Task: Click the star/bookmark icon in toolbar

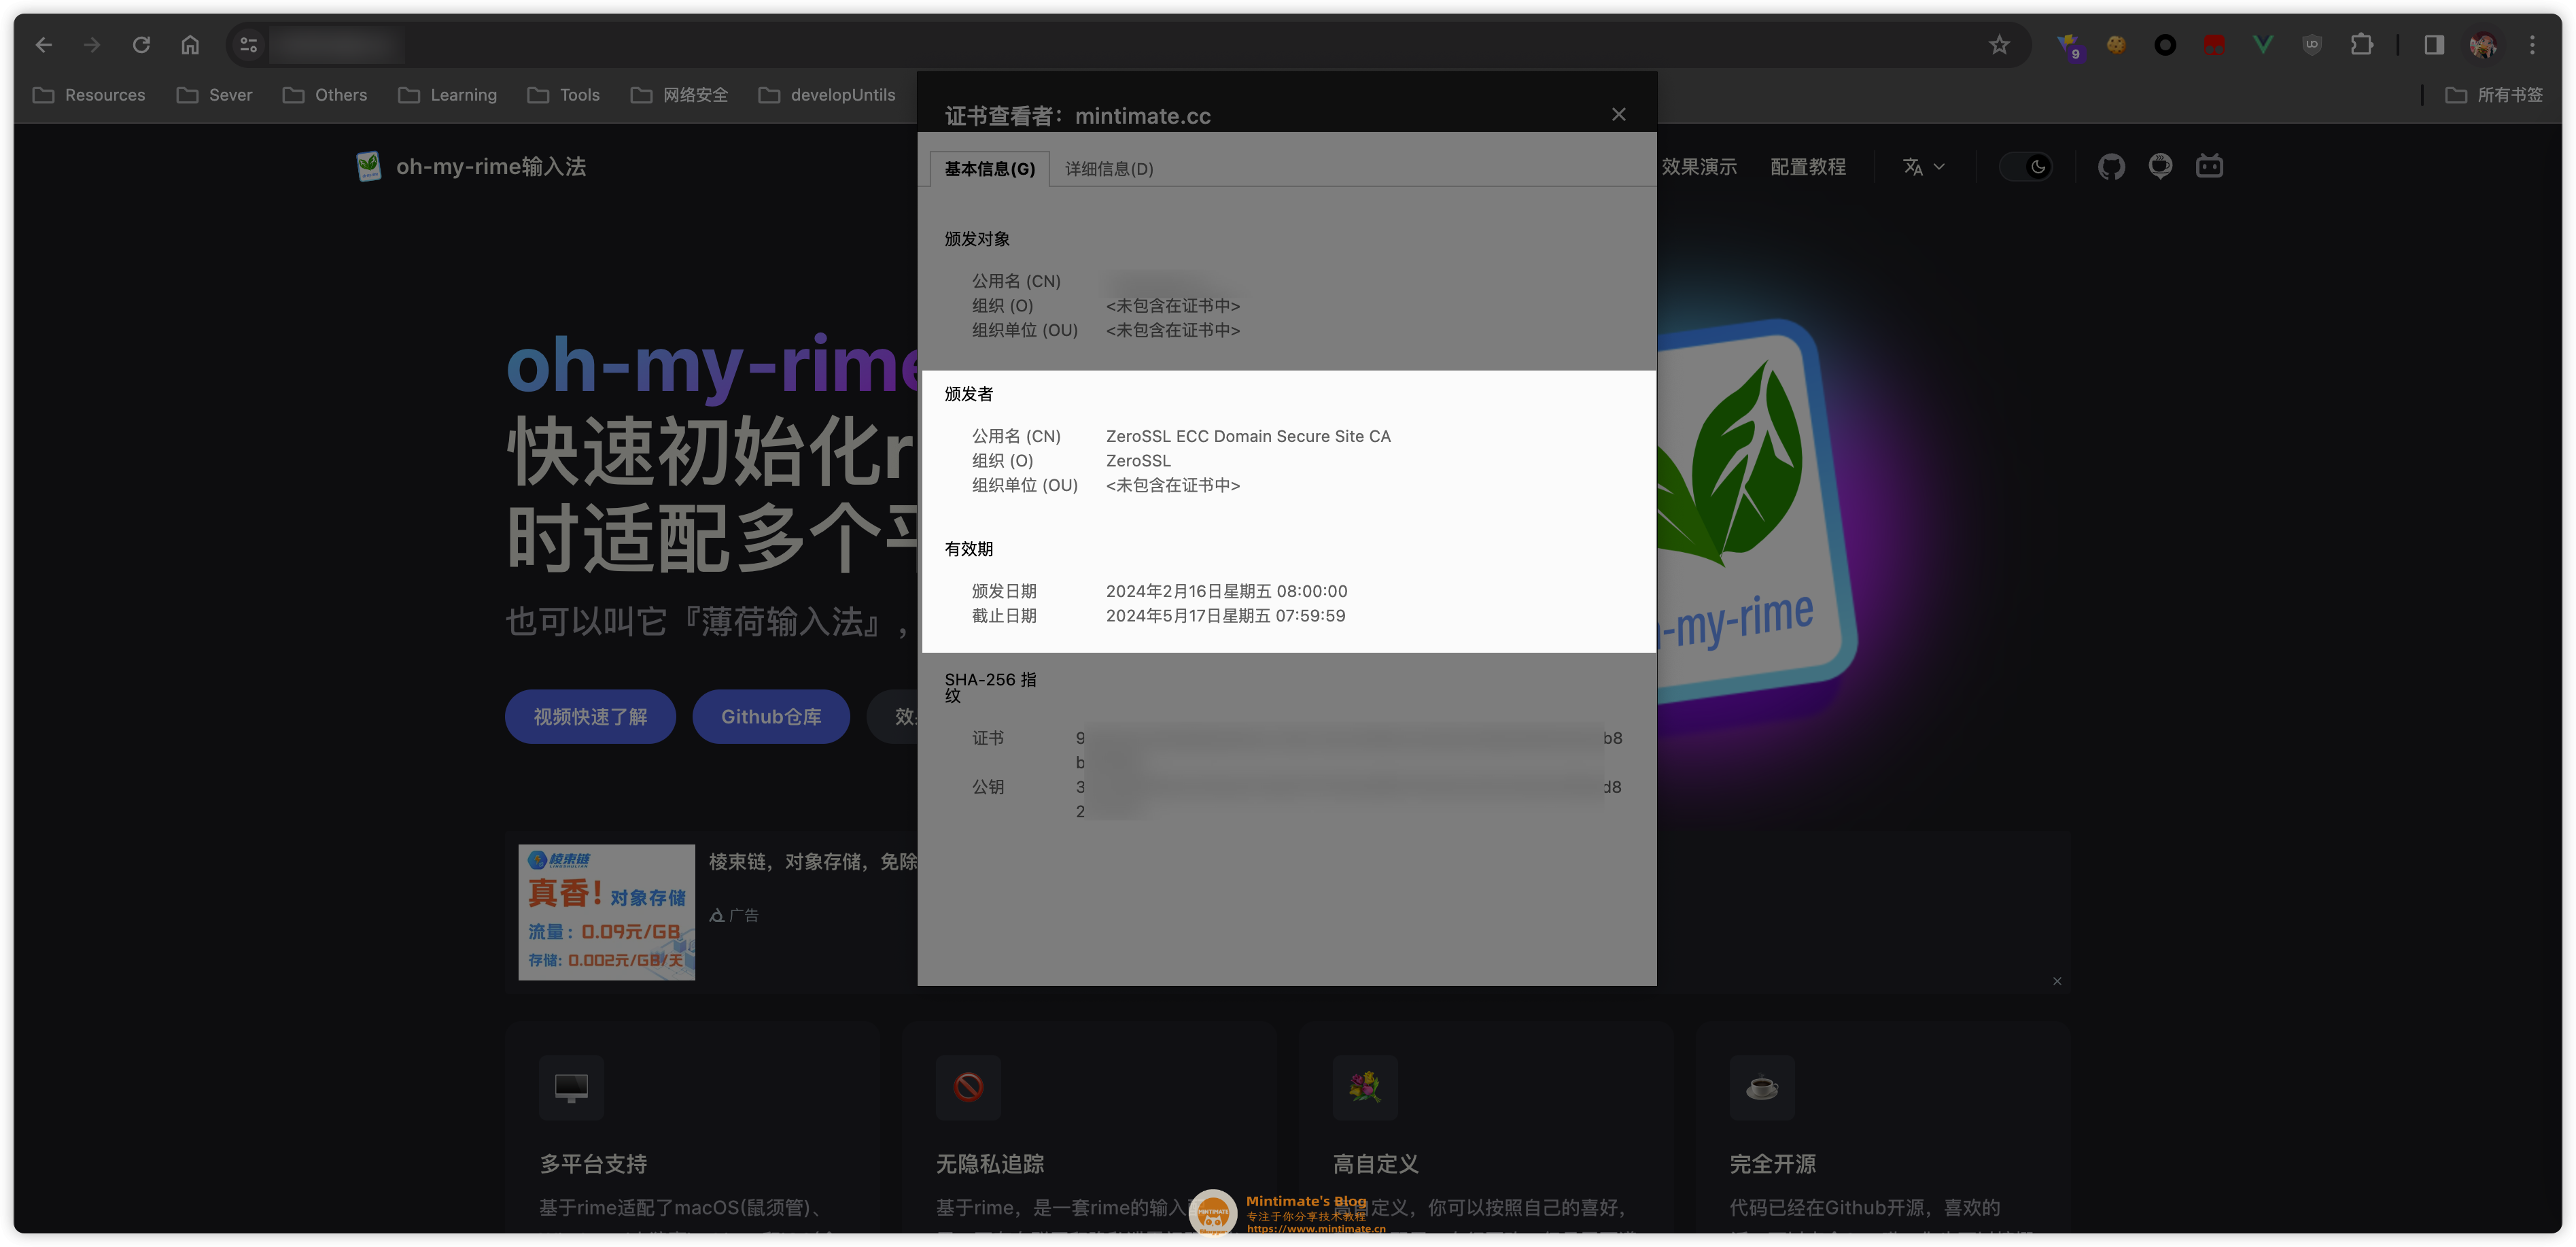Action: click(x=2000, y=43)
